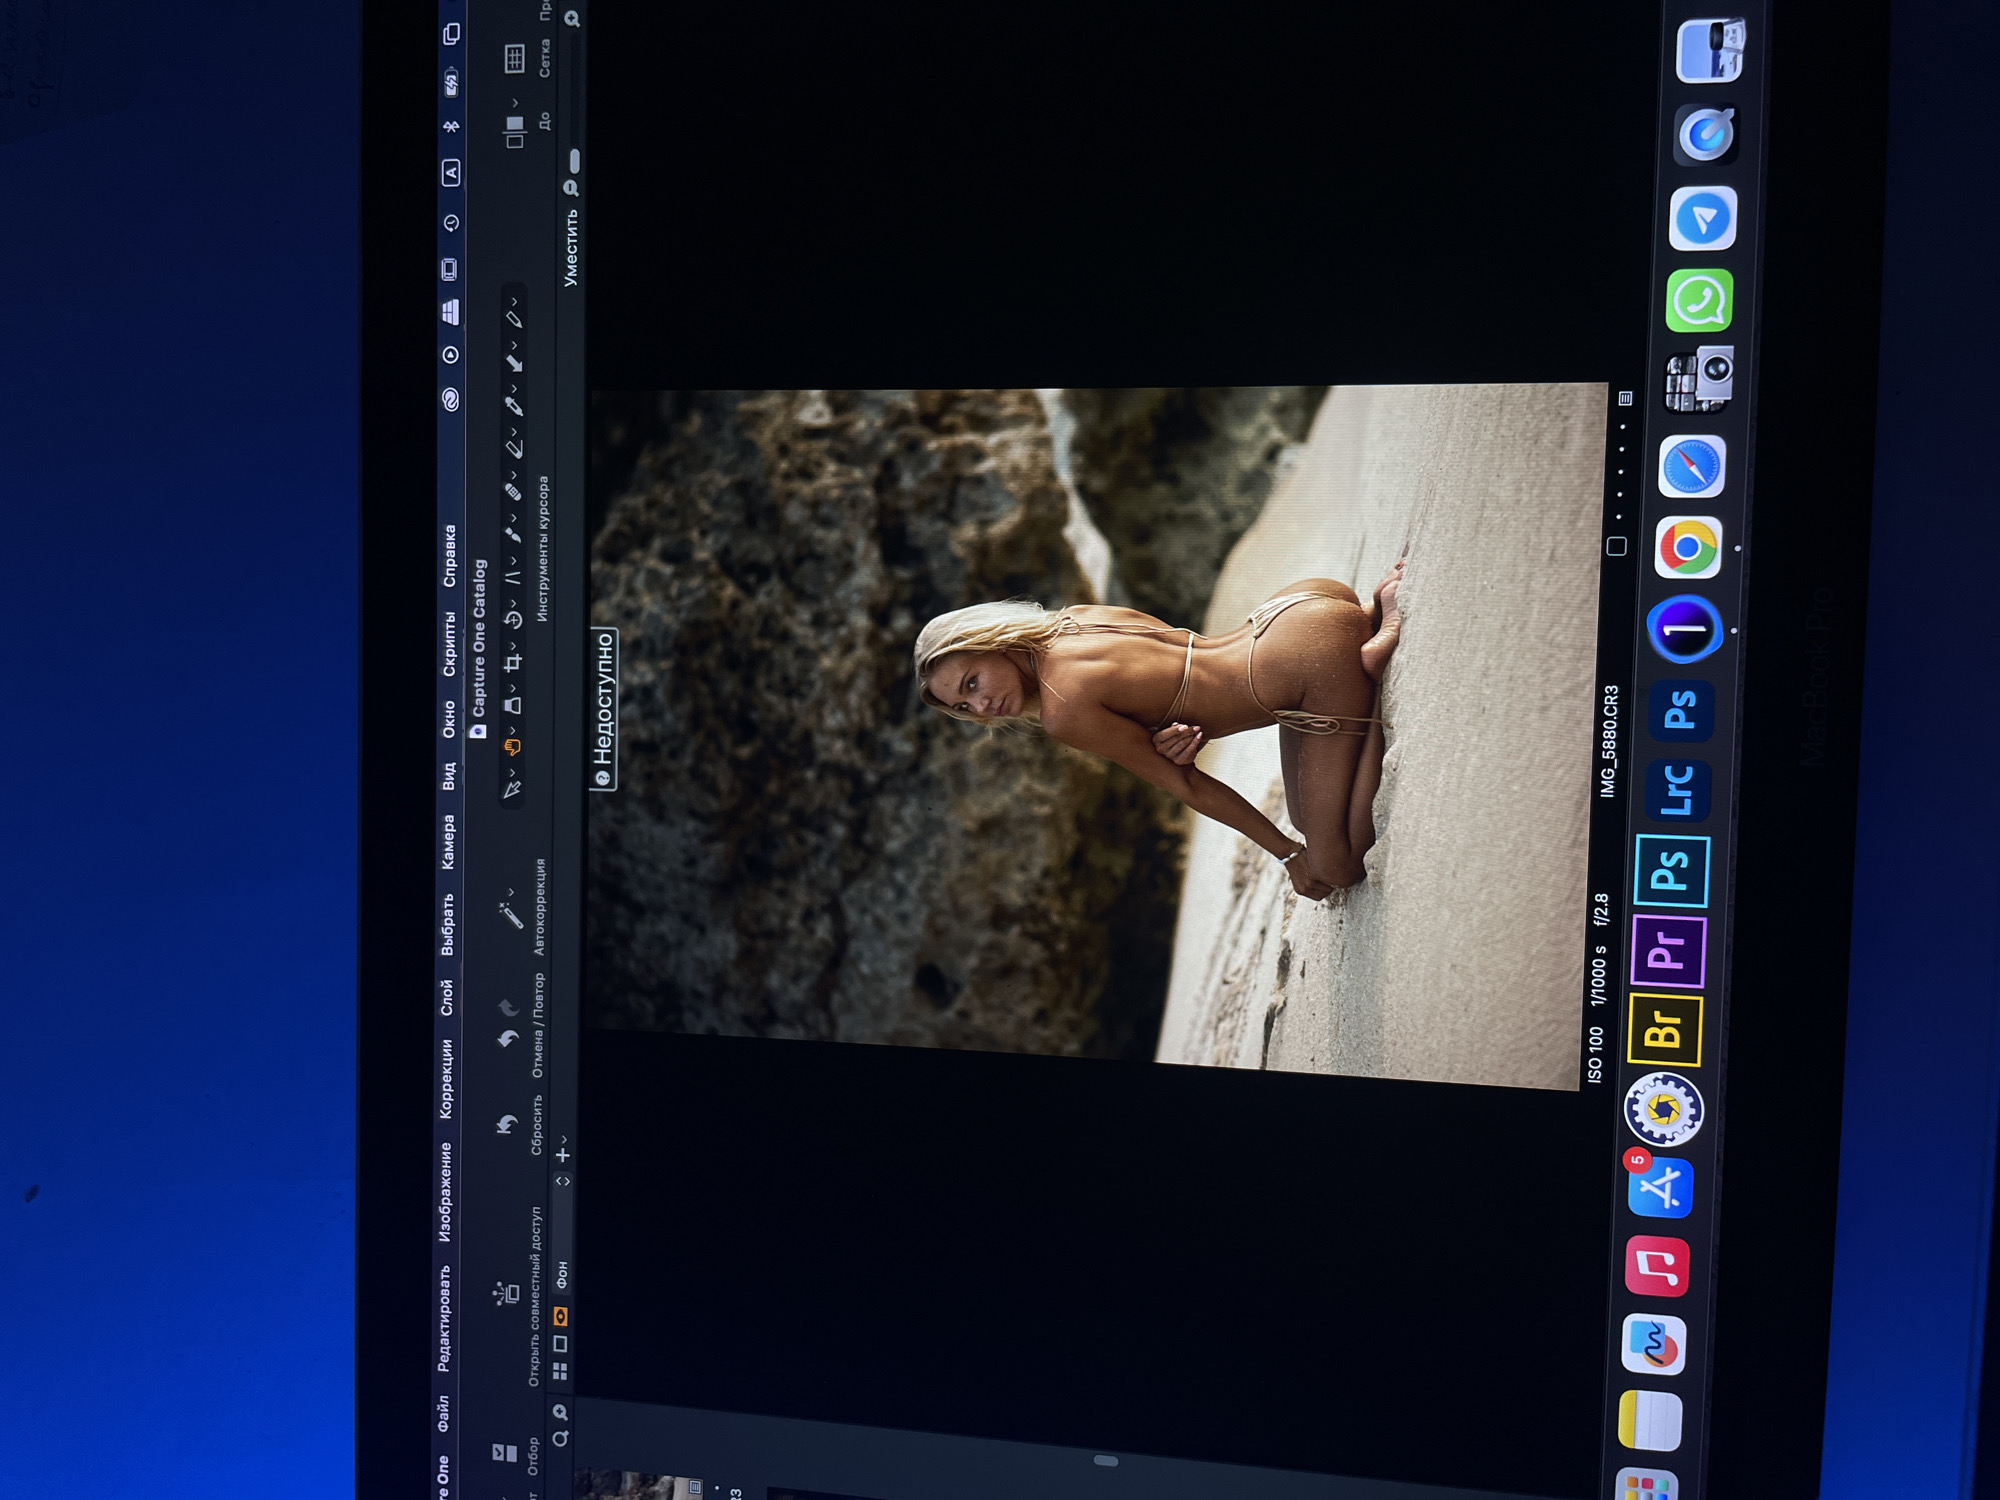Screen dimensions: 2000x1500
Task: Select the Rotate tool with the circular arrow
Action: 513,620
